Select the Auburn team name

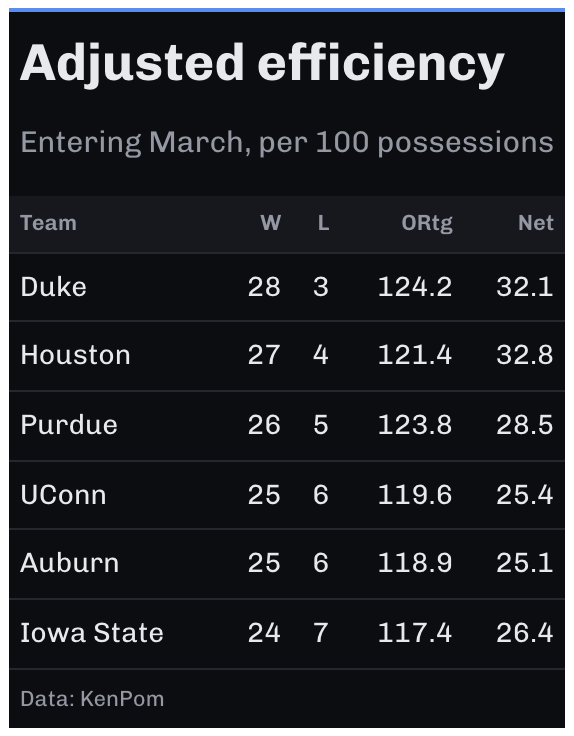(69, 562)
